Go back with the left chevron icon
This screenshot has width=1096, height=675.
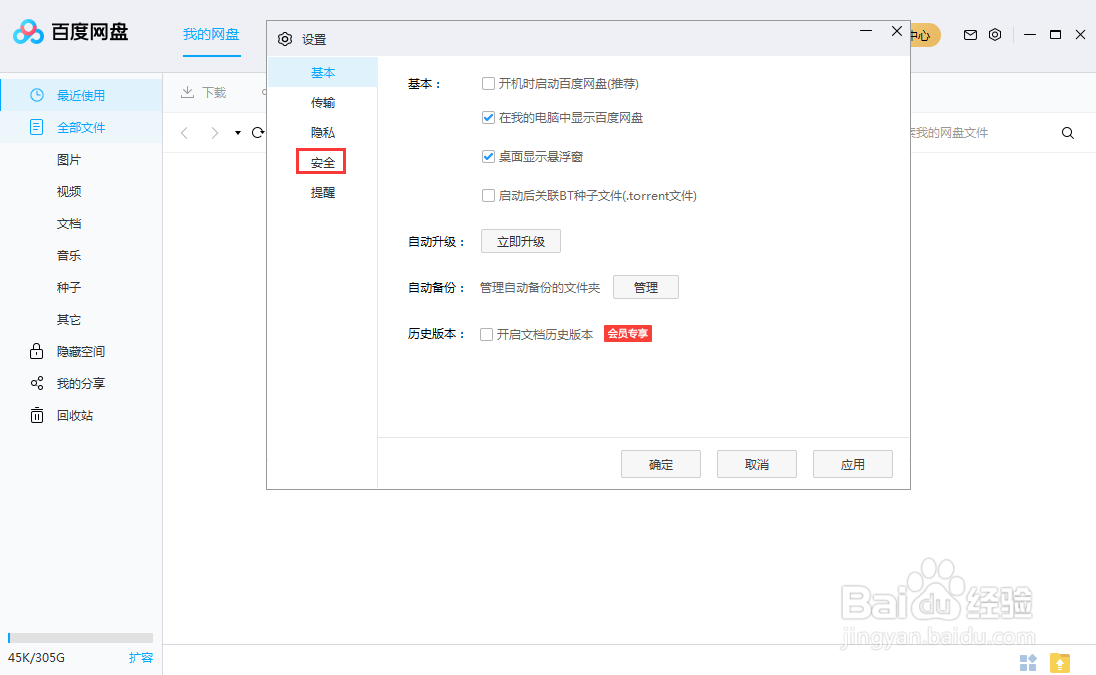pyautogui.click(x=185, y=133)
